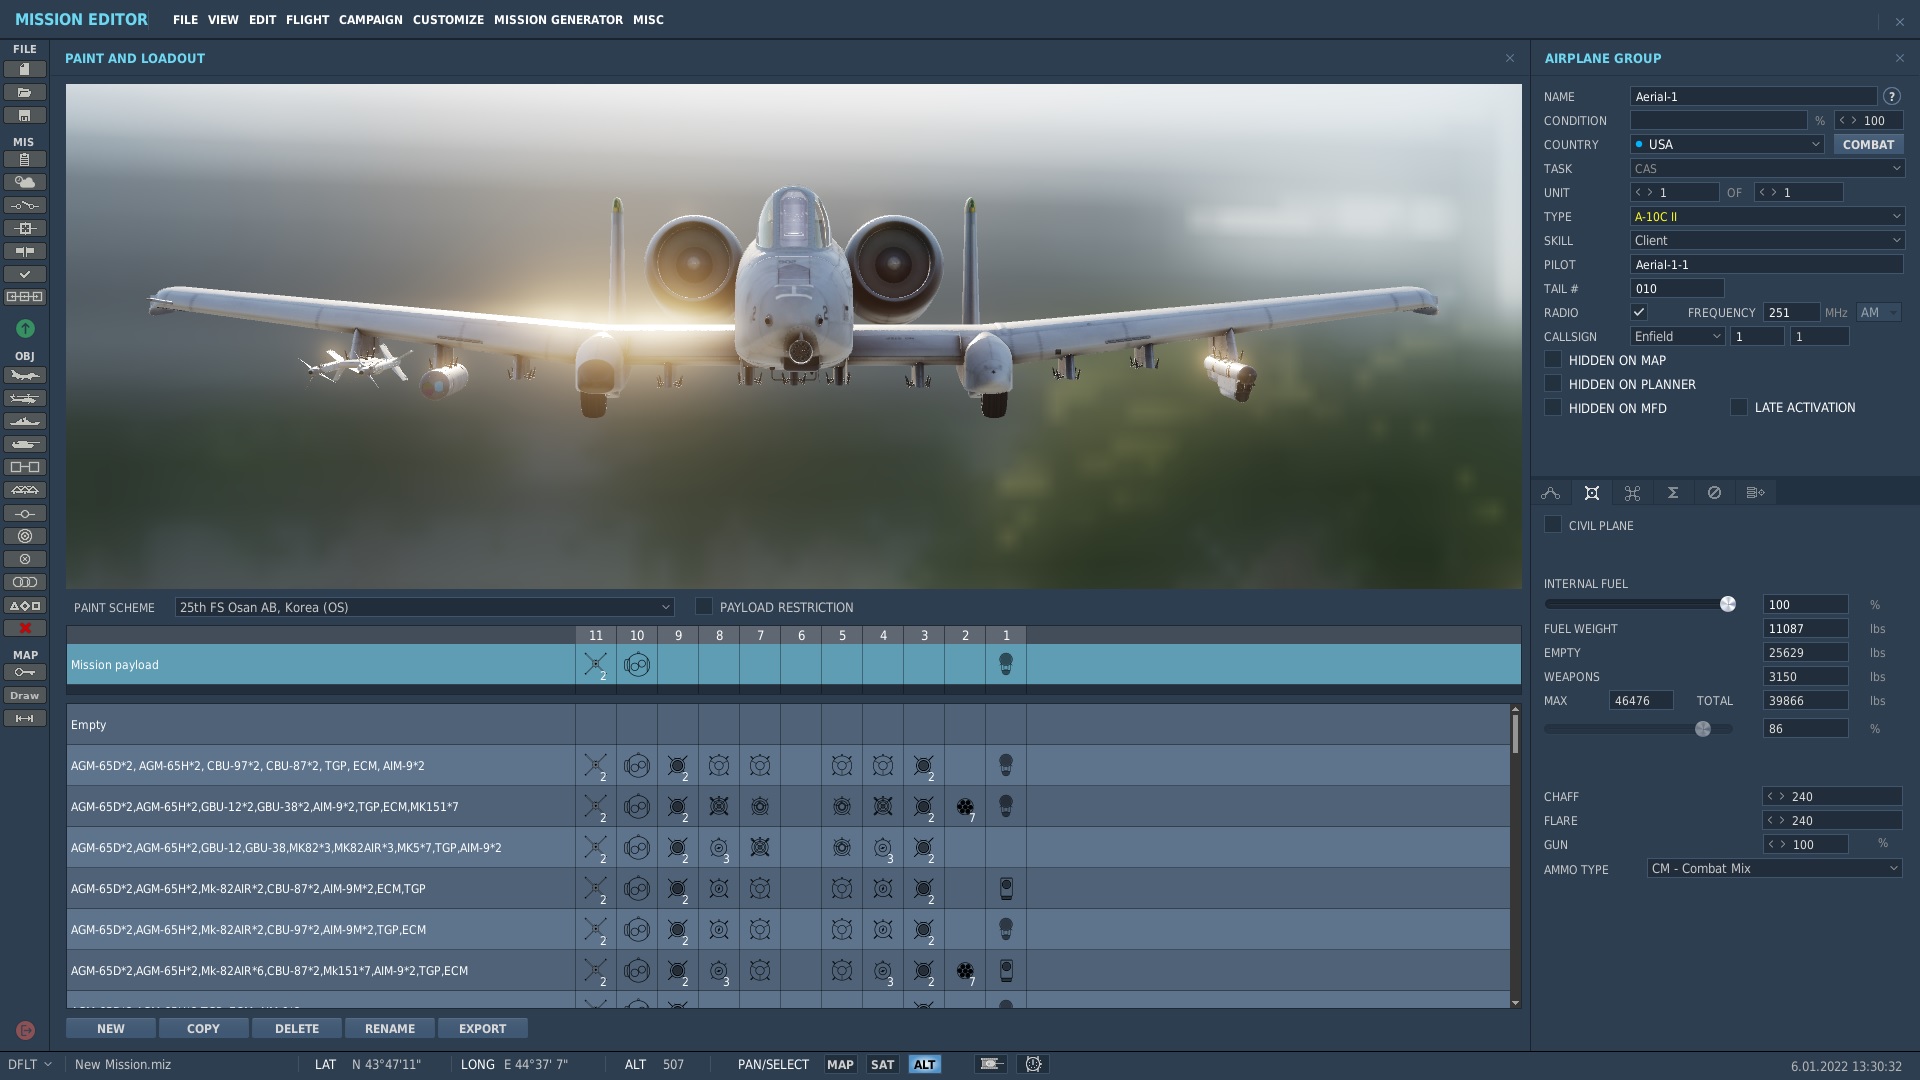Switch to SAT view in the status bar
Viewport: 1920px width, 1080px height.
883,1064
